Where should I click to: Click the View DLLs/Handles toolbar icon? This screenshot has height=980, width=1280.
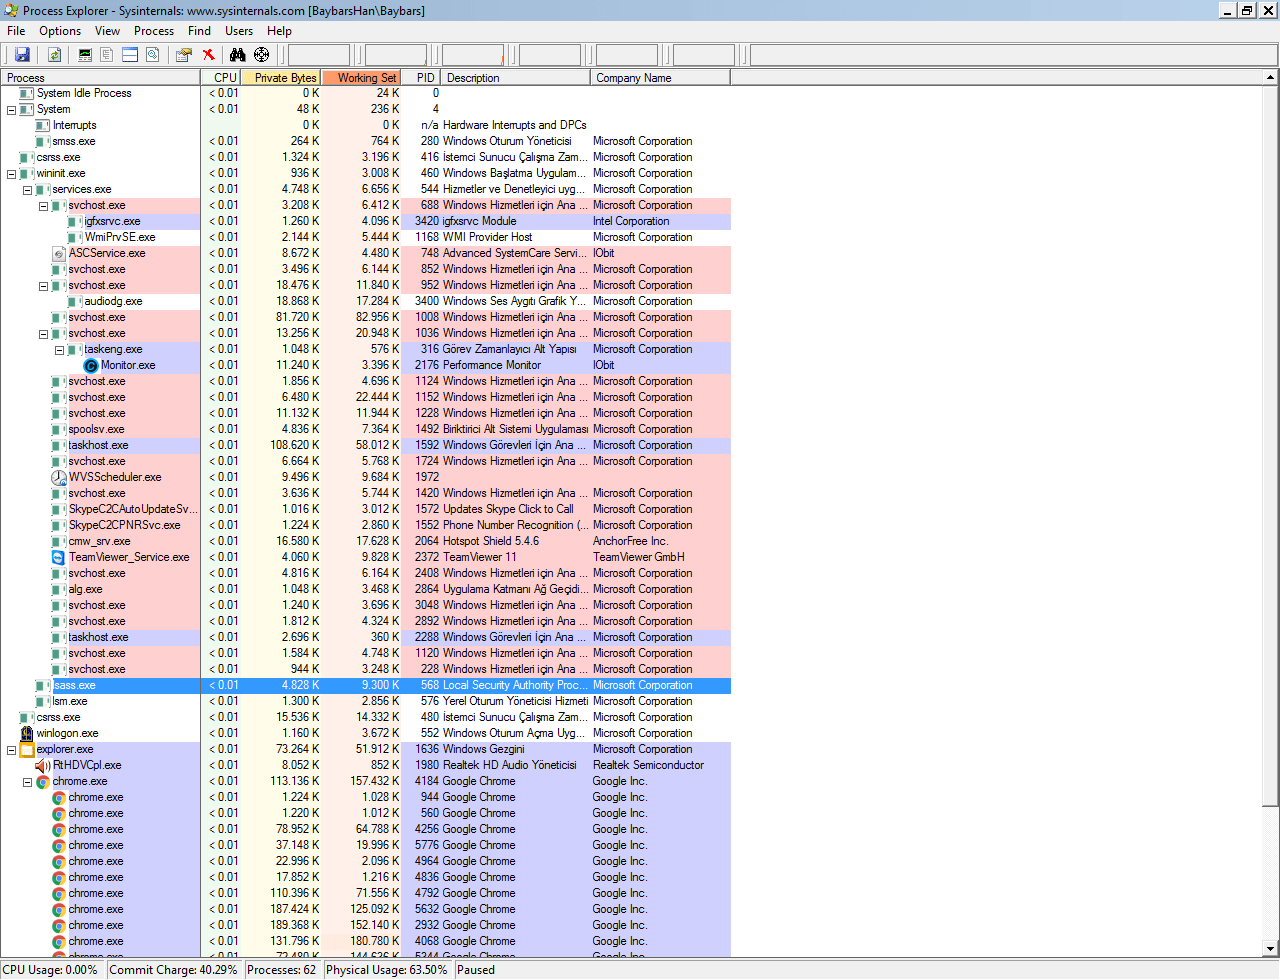point(153,55)
